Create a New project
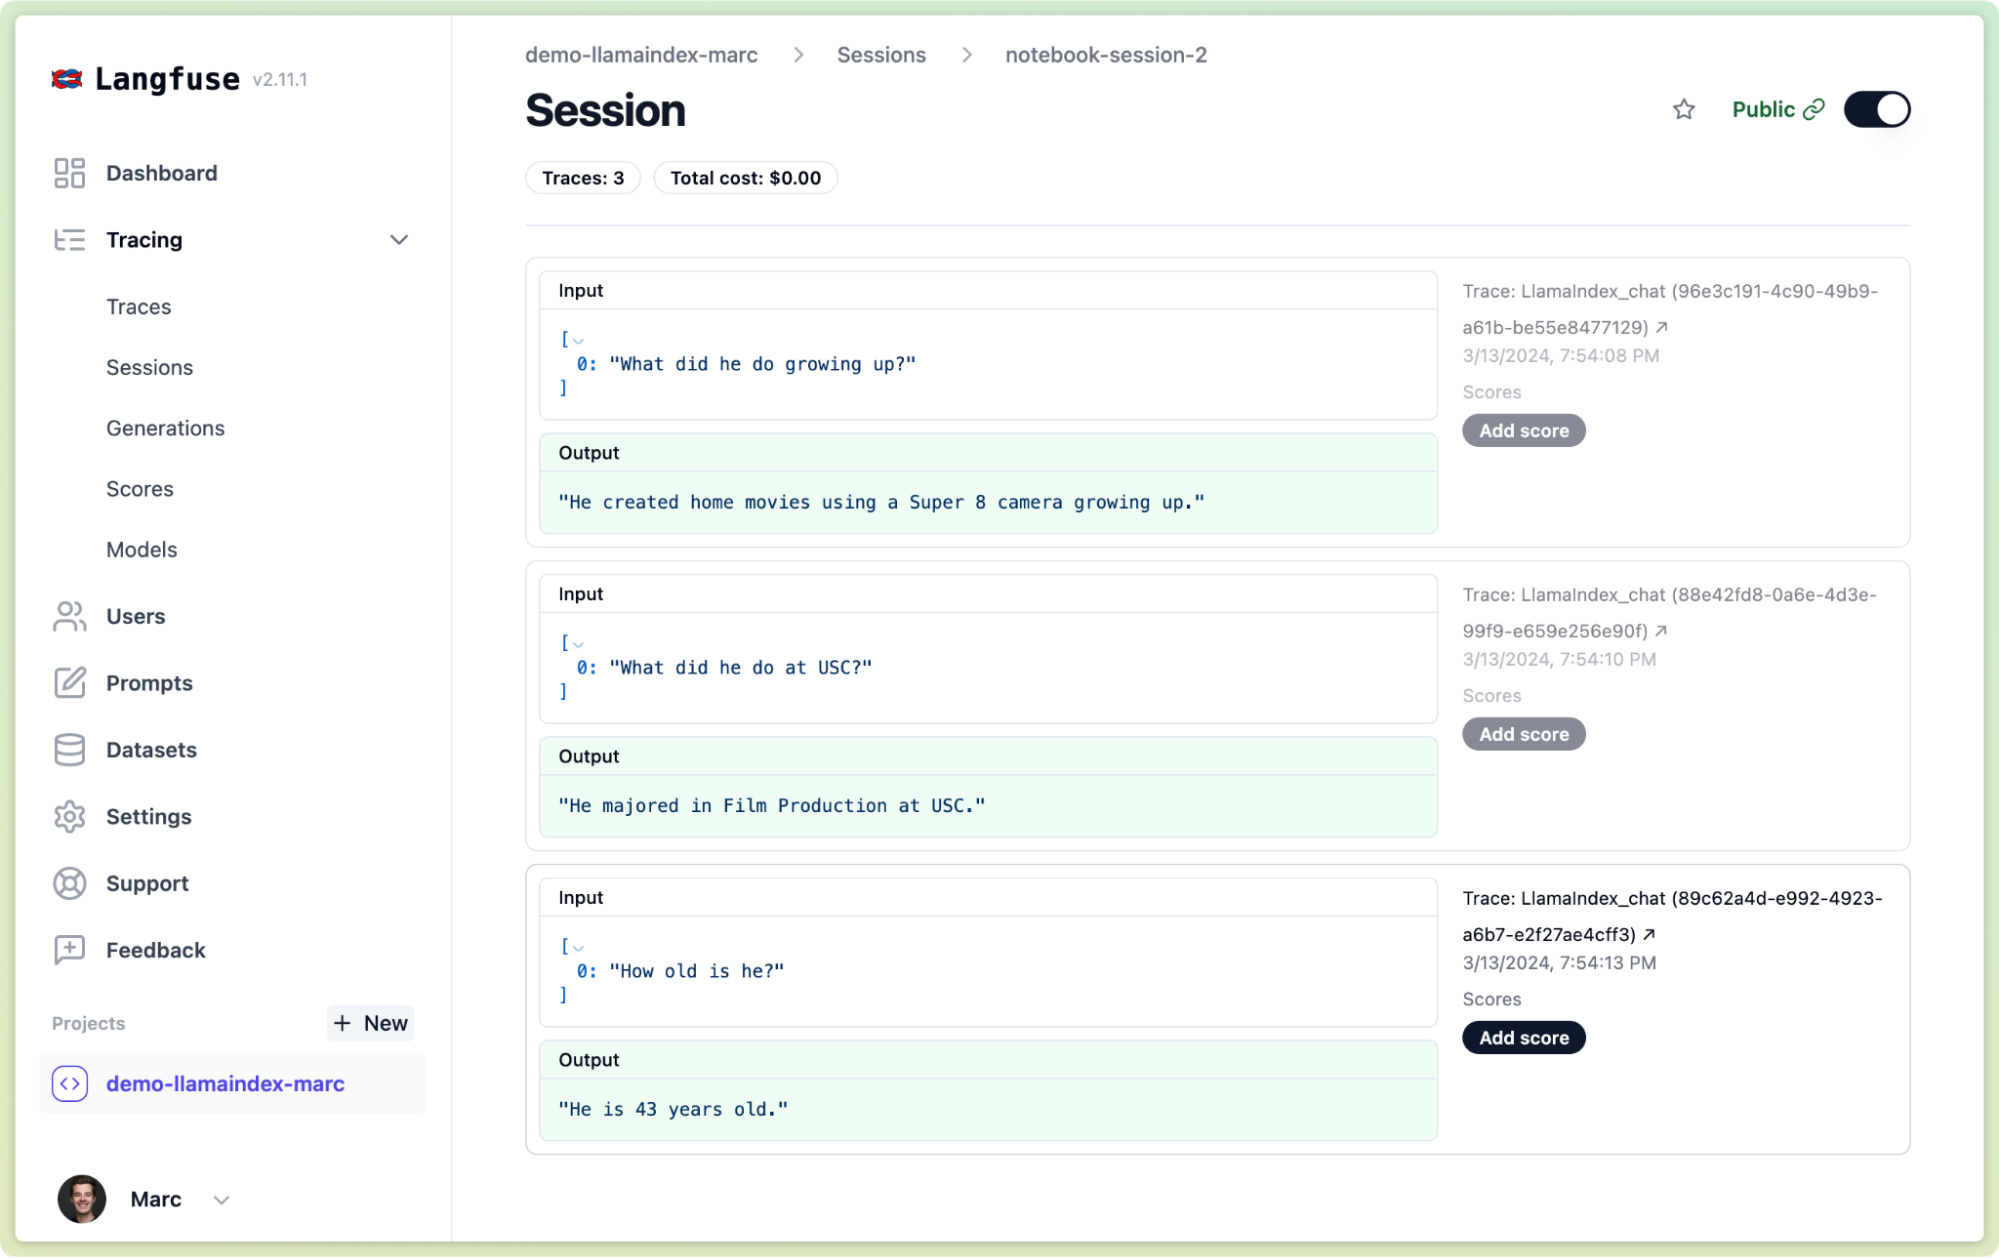 (370, 1023)
